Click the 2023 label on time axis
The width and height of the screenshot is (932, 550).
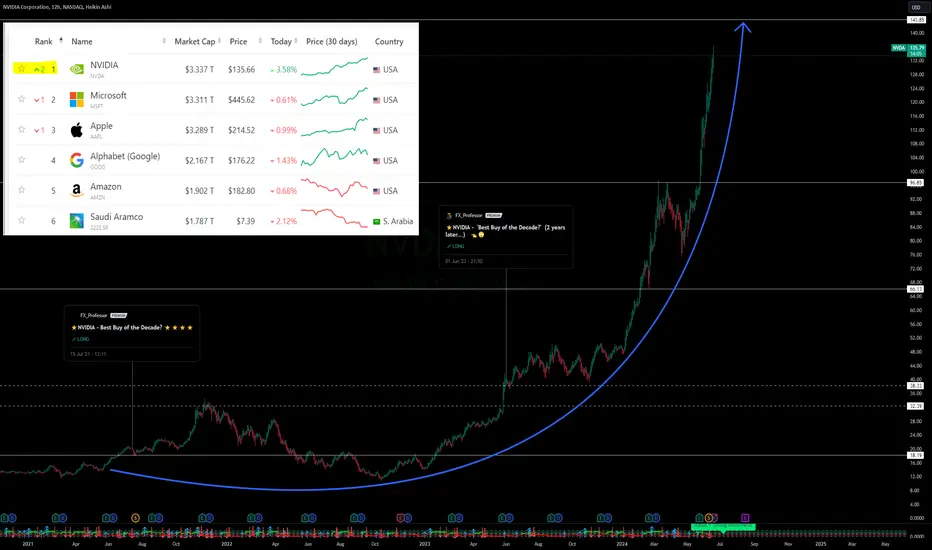[424, 543]
